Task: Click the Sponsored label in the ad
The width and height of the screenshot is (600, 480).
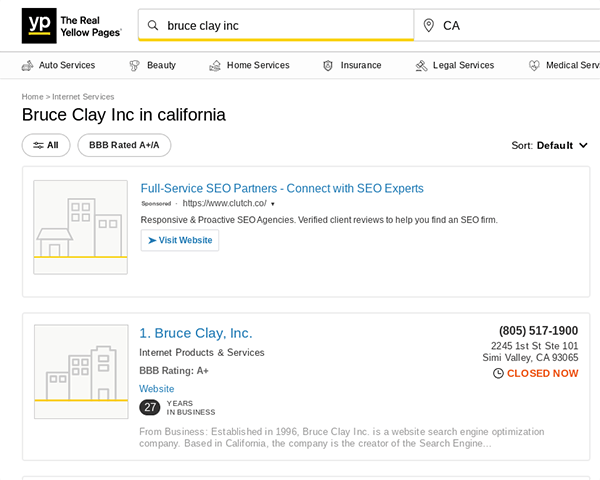Action: [x=156, y=204]
